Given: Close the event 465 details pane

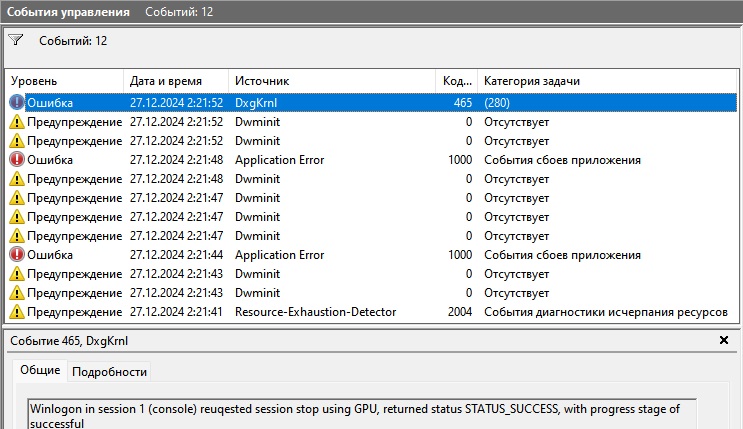Looking at the screenshot, I should pos(724,341).
